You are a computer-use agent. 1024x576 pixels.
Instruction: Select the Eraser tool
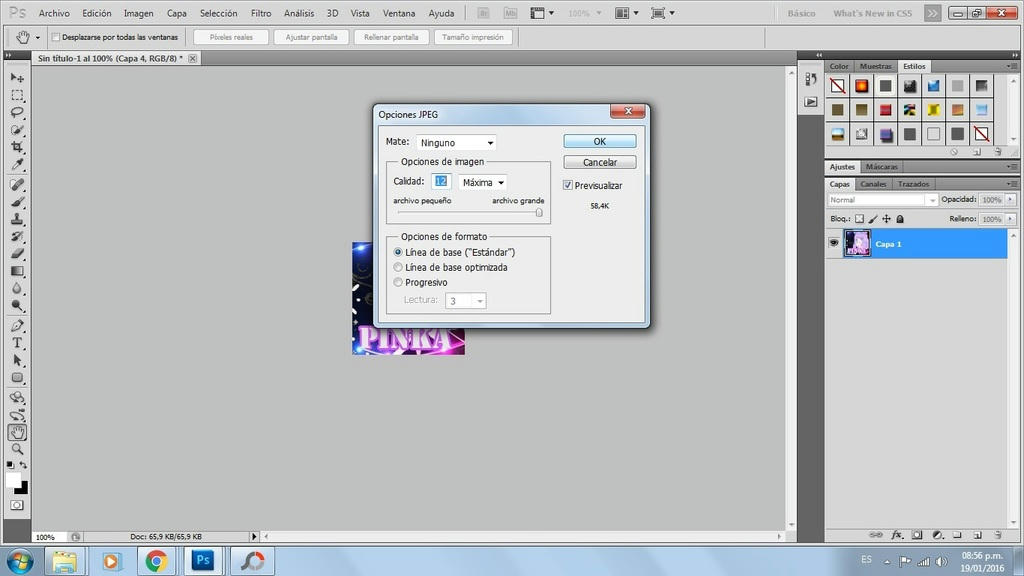(x=17, y=253)
